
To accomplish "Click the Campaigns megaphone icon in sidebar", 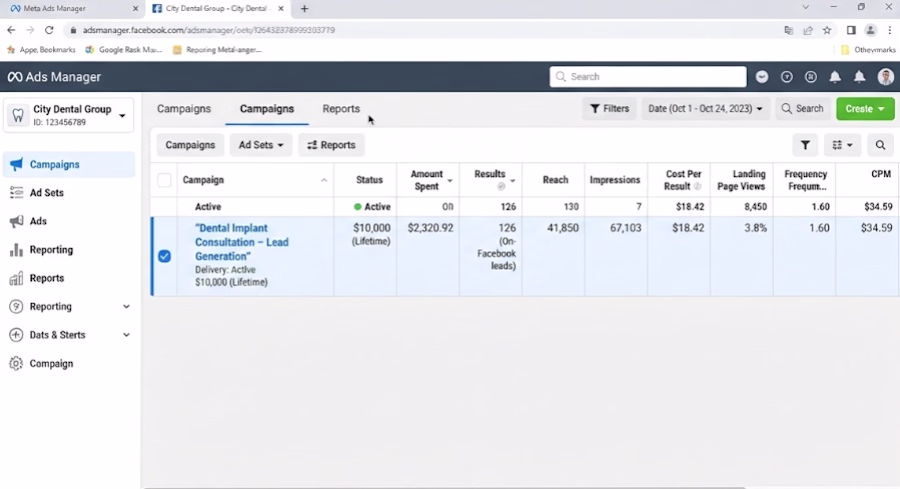I will (16, 164).
